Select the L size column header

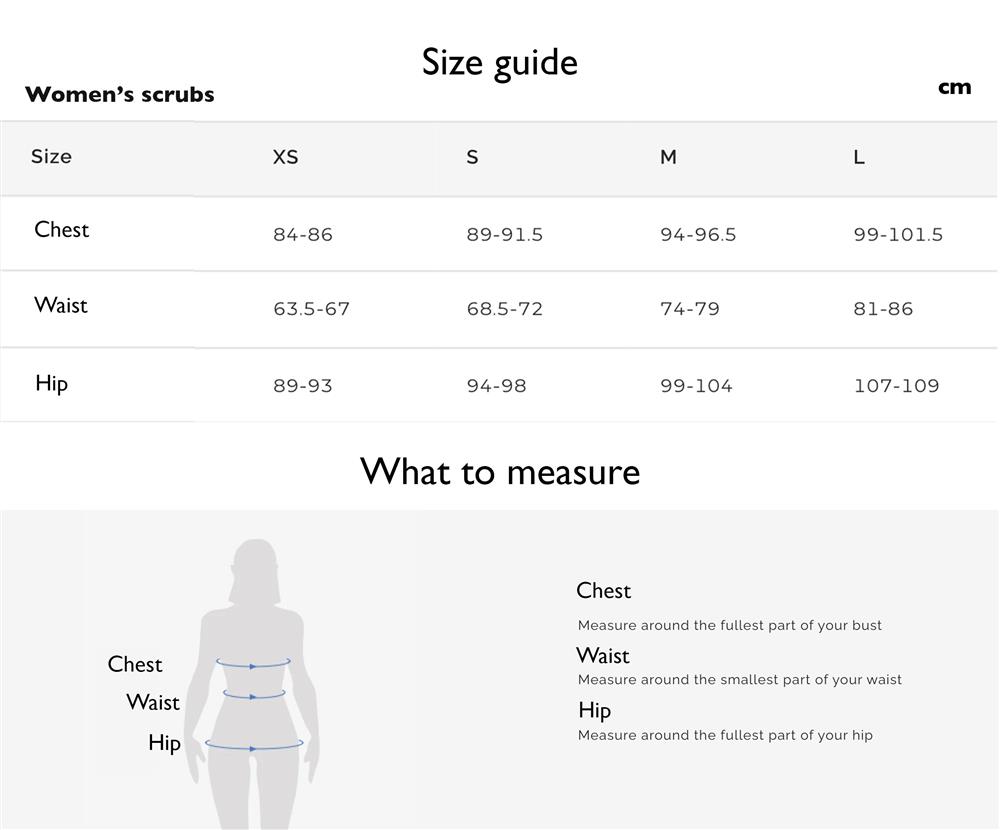point(859,157)
